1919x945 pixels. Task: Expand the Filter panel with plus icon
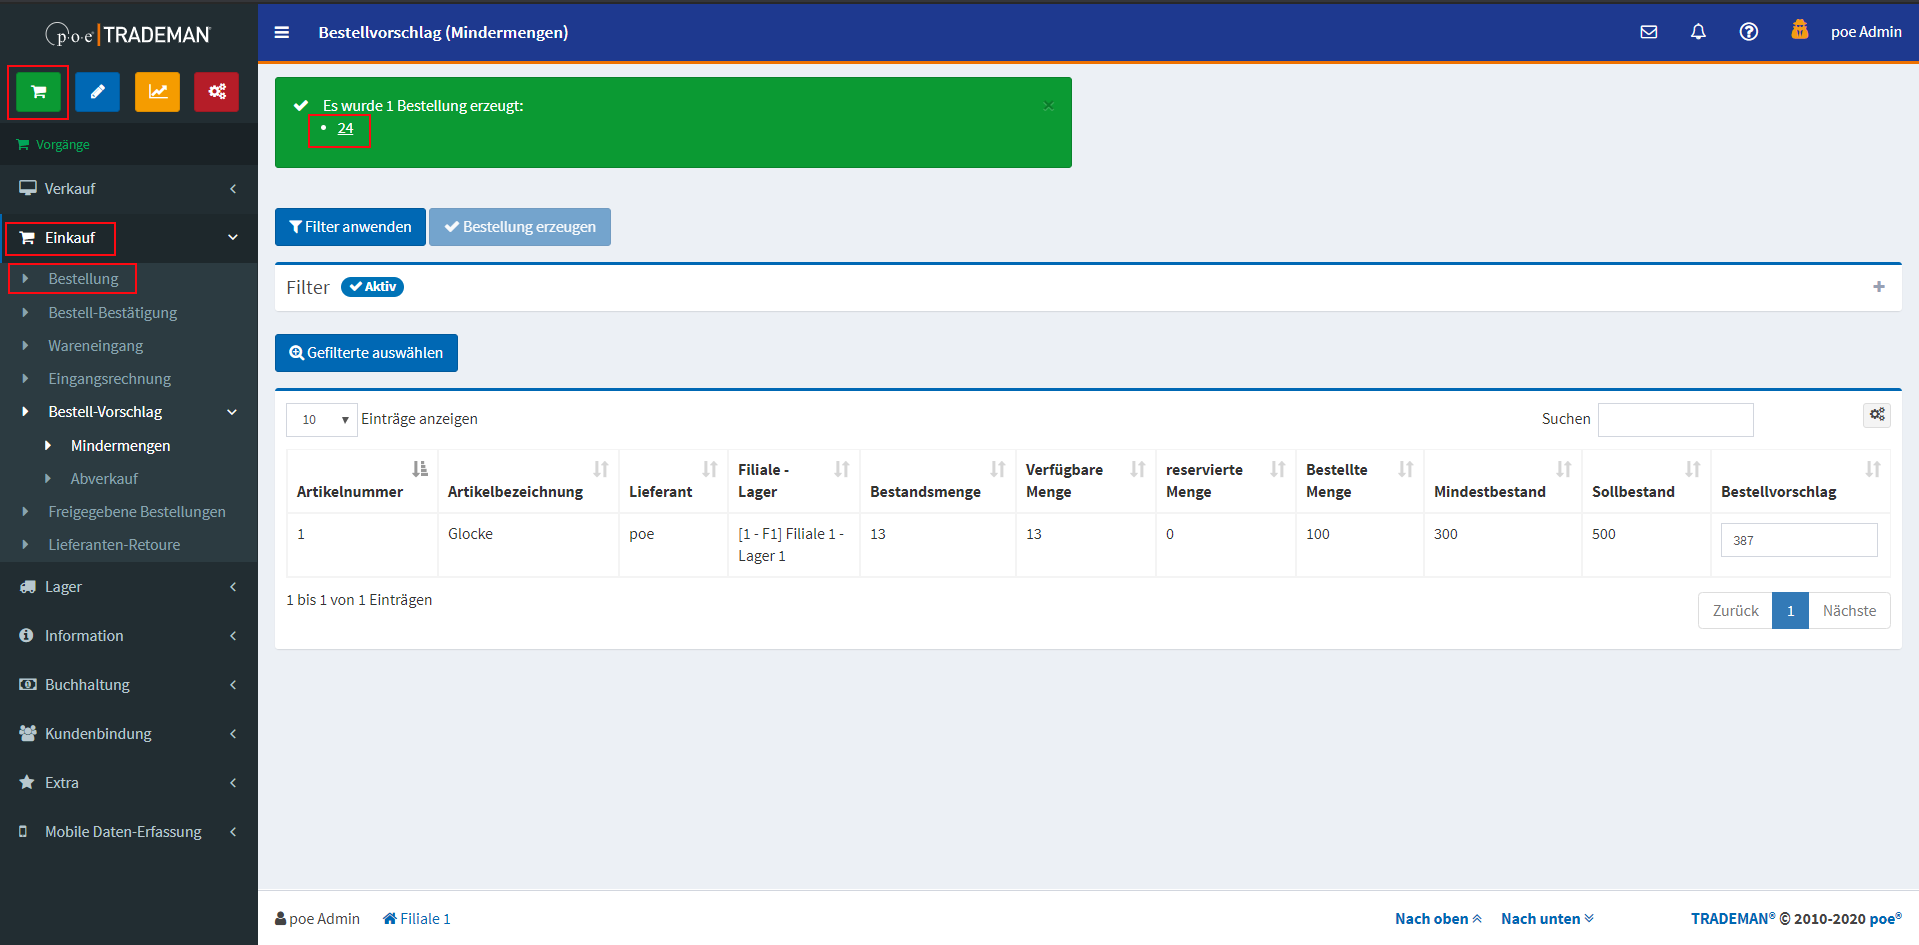click(1878, 287)
